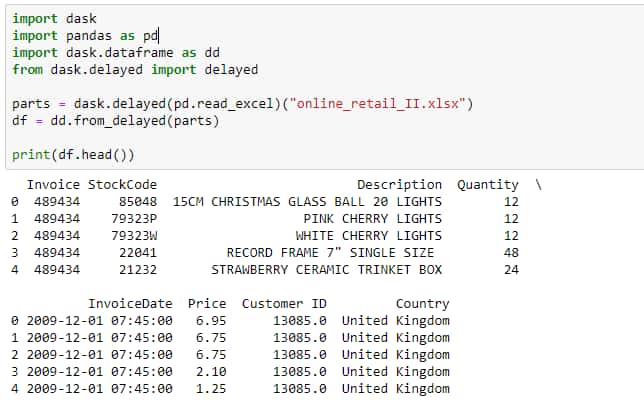Click the 'StockCode' column header in output
The height and width of the screenshot is (400, 644).
point(122,185)
